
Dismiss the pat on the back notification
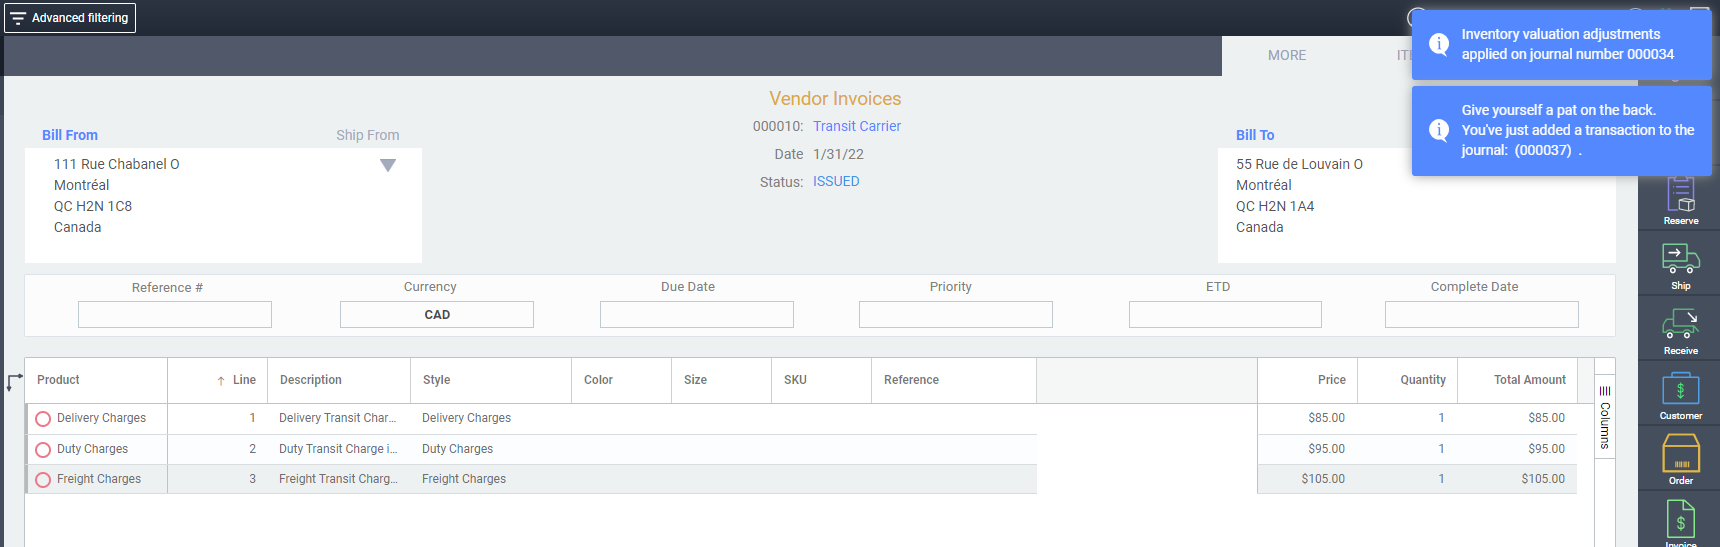1561,131
